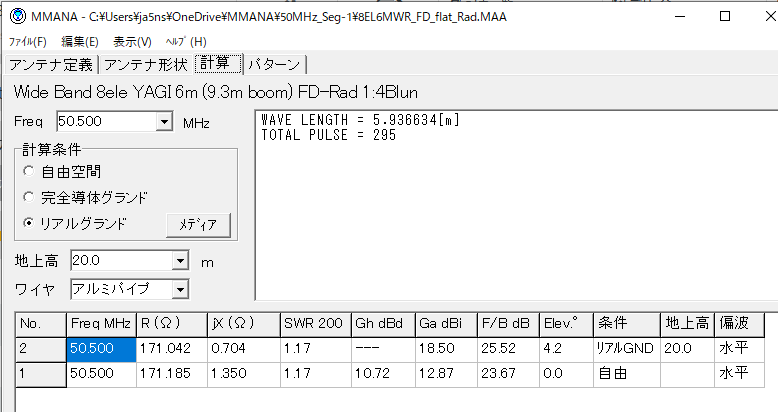Expand the ワイヤ material dropdown

(179, 290)
